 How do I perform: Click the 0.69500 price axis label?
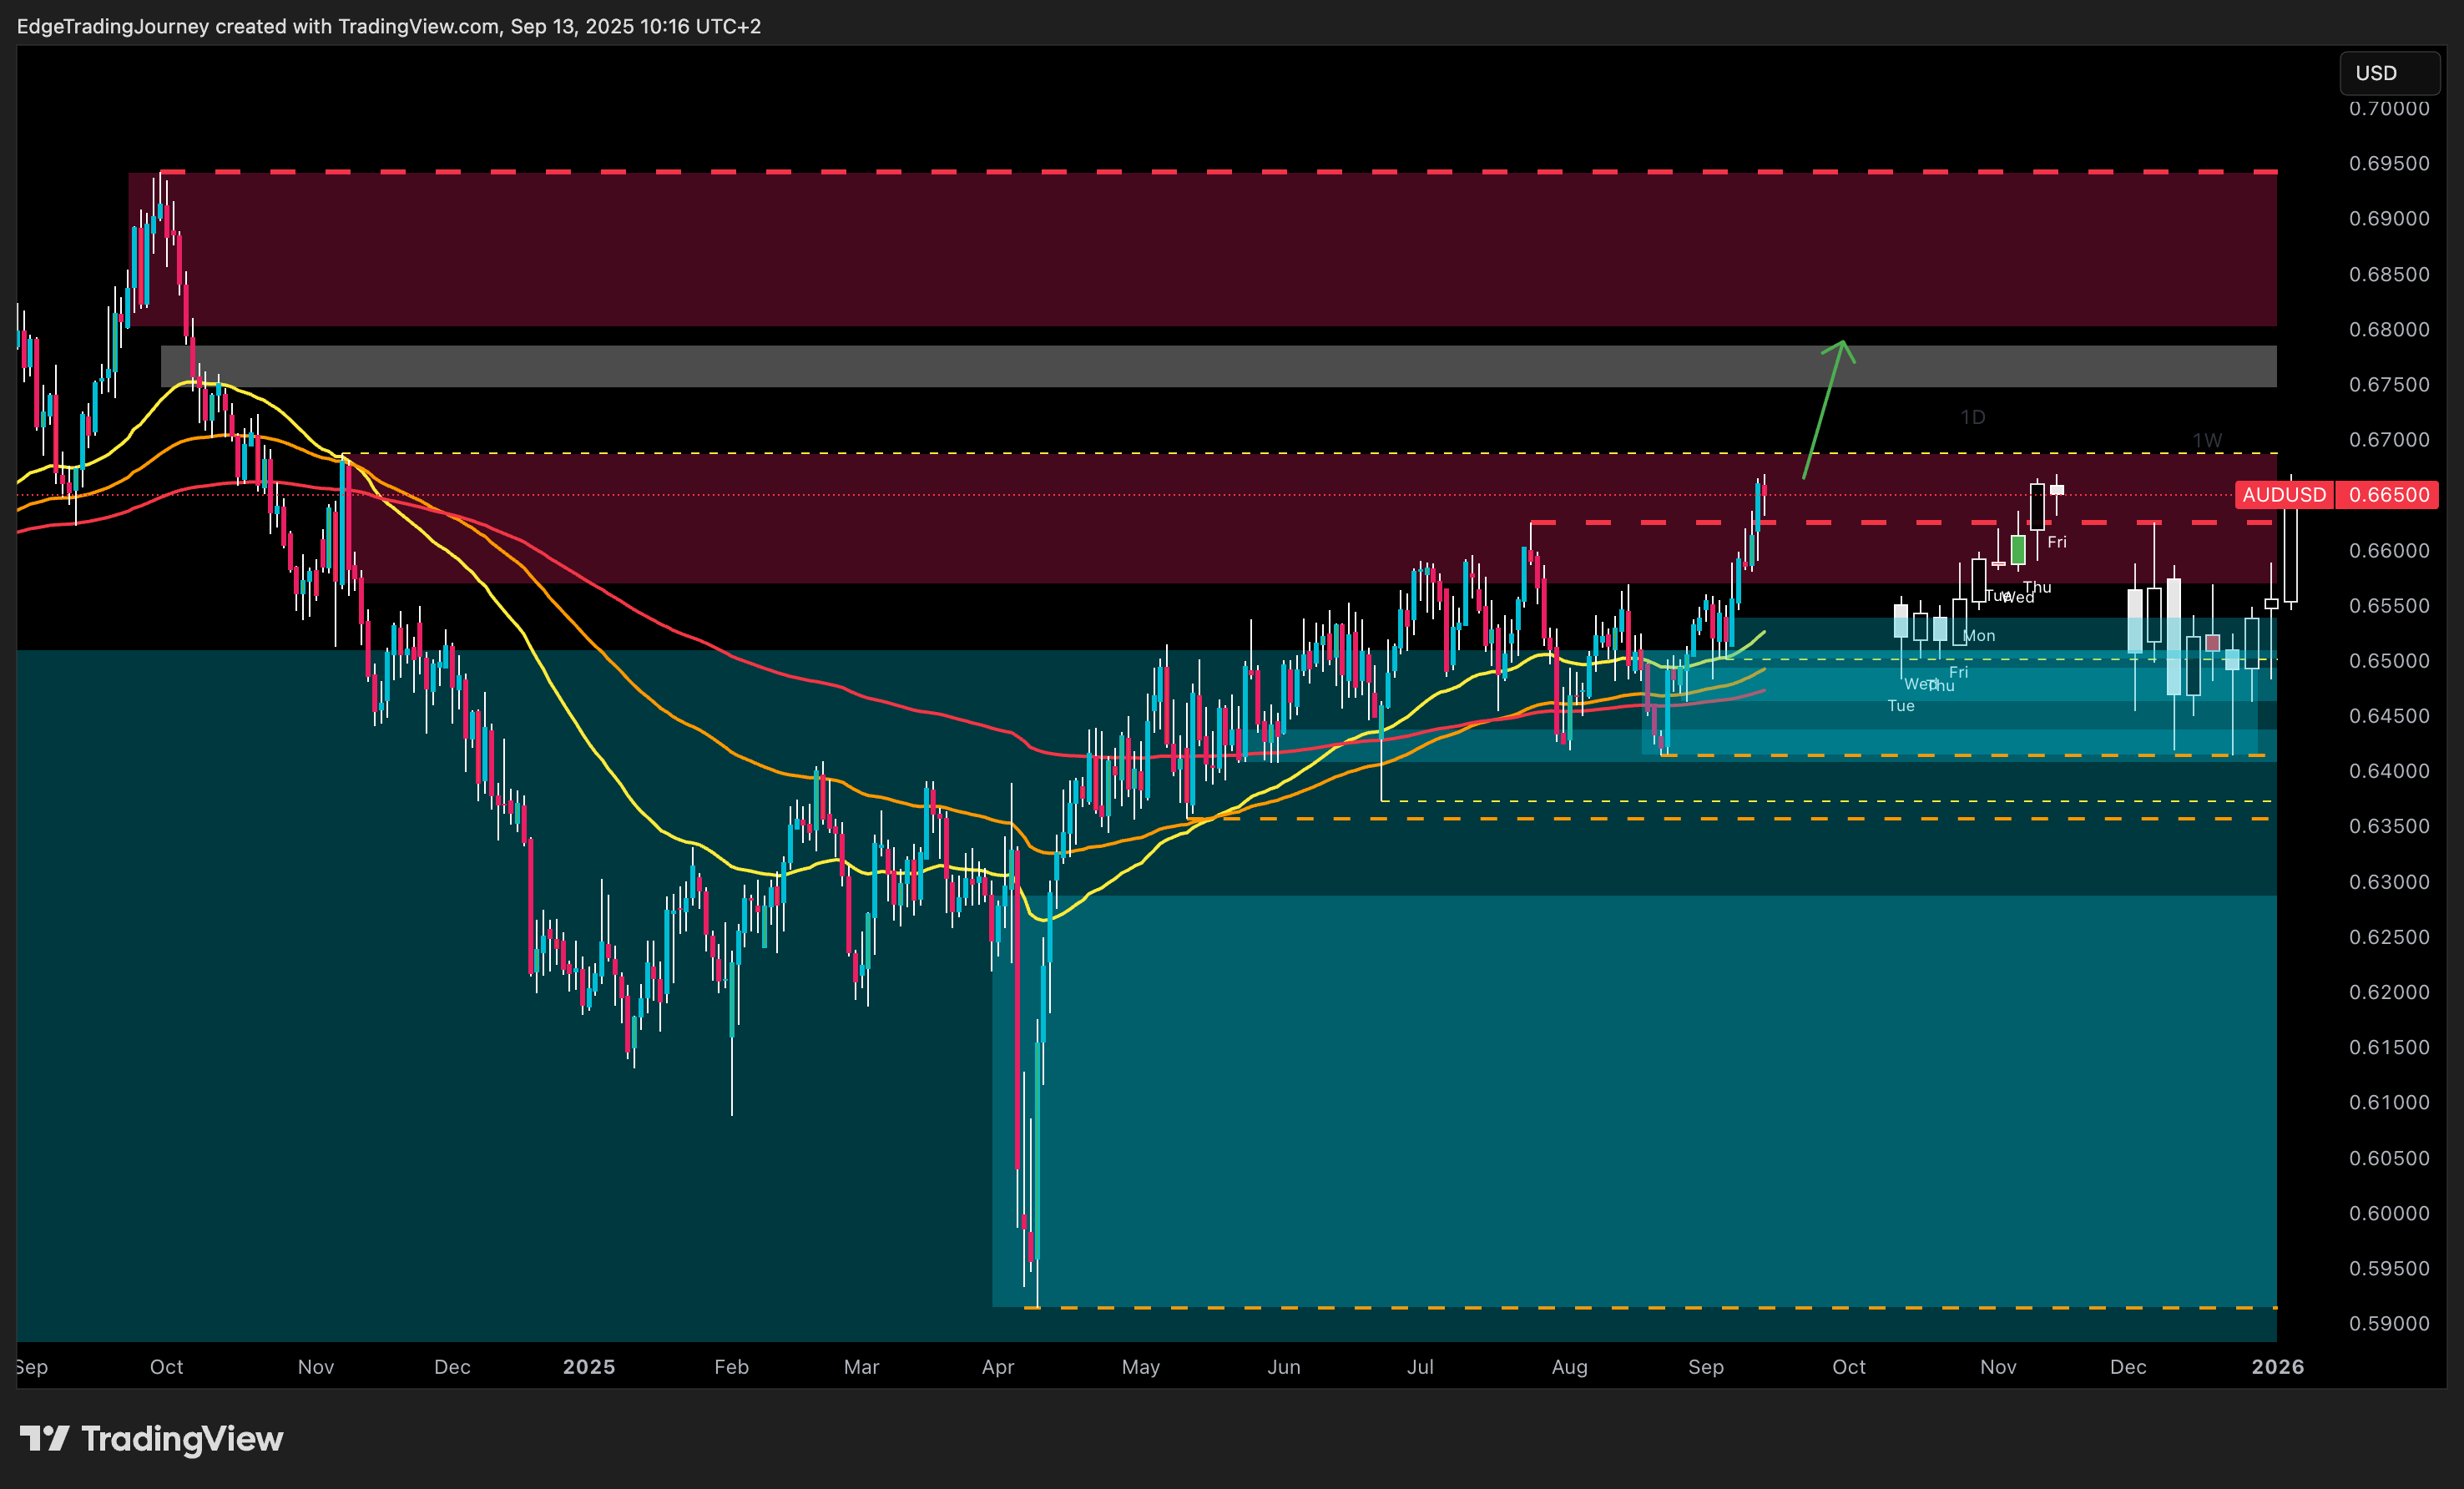click(x=2389, y=163)
